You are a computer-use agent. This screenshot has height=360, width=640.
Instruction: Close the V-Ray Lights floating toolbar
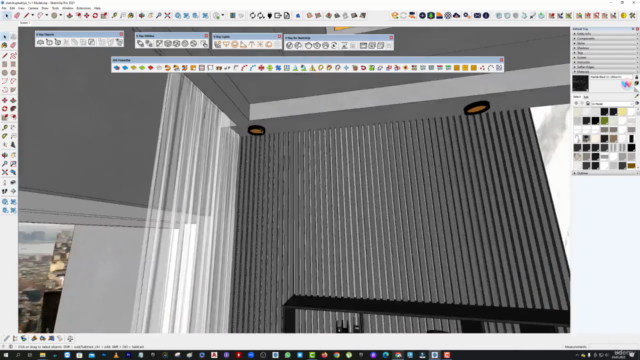(280, 36)
